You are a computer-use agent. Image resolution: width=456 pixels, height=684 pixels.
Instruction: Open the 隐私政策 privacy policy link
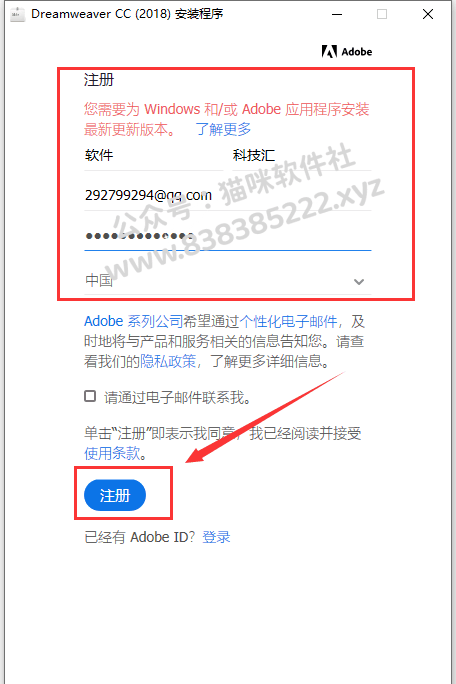click(x=168, y=361)
